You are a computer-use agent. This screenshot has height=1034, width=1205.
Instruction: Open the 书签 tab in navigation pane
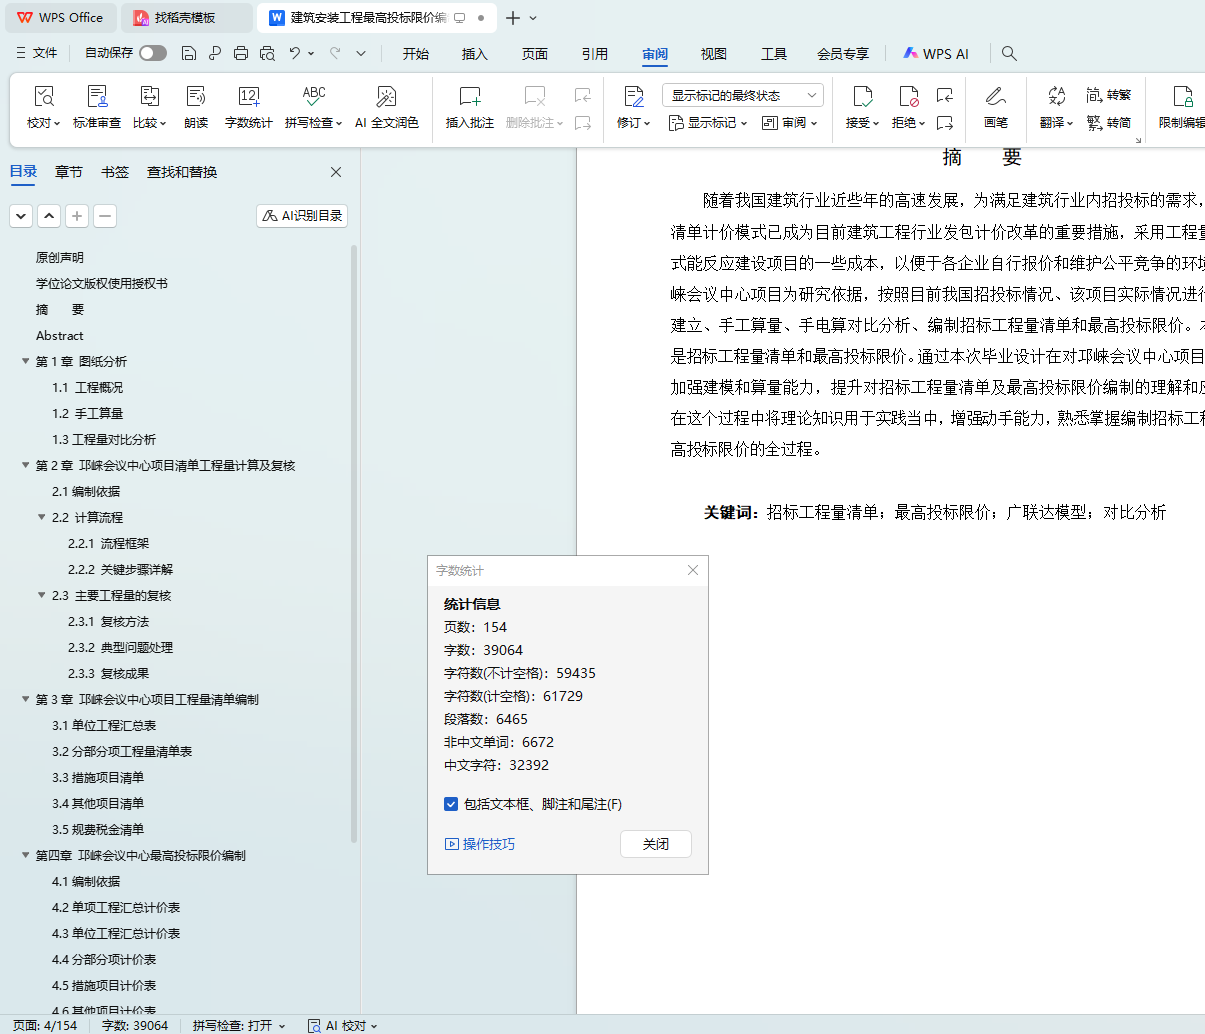pos(115,172)
